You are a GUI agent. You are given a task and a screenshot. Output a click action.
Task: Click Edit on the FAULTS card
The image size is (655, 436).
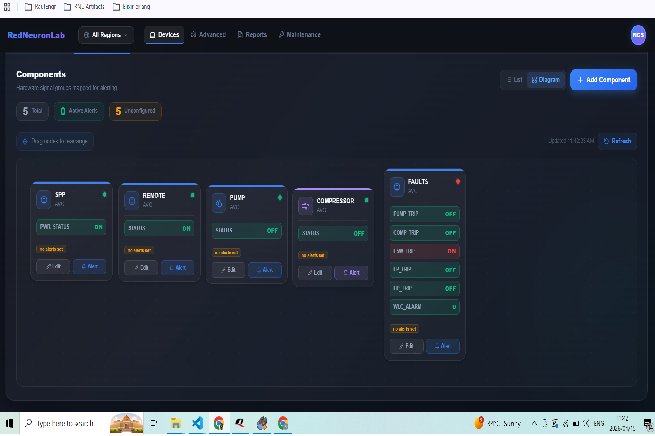tap(407, 346)
